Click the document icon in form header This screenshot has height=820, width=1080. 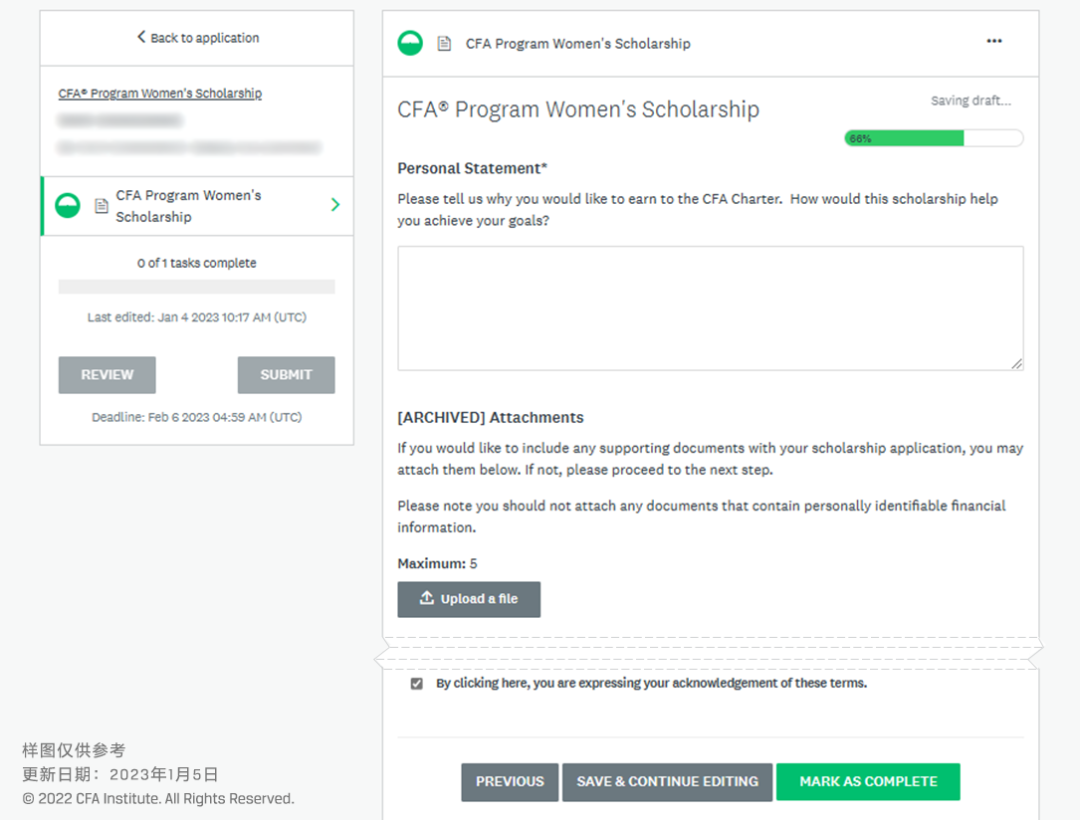point(444,43)
